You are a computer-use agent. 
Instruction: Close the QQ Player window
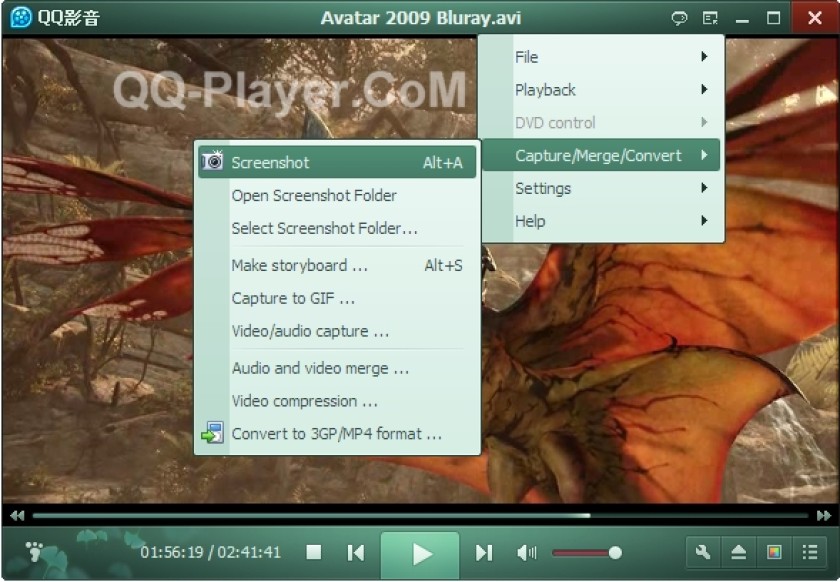[x=815, y=18]
